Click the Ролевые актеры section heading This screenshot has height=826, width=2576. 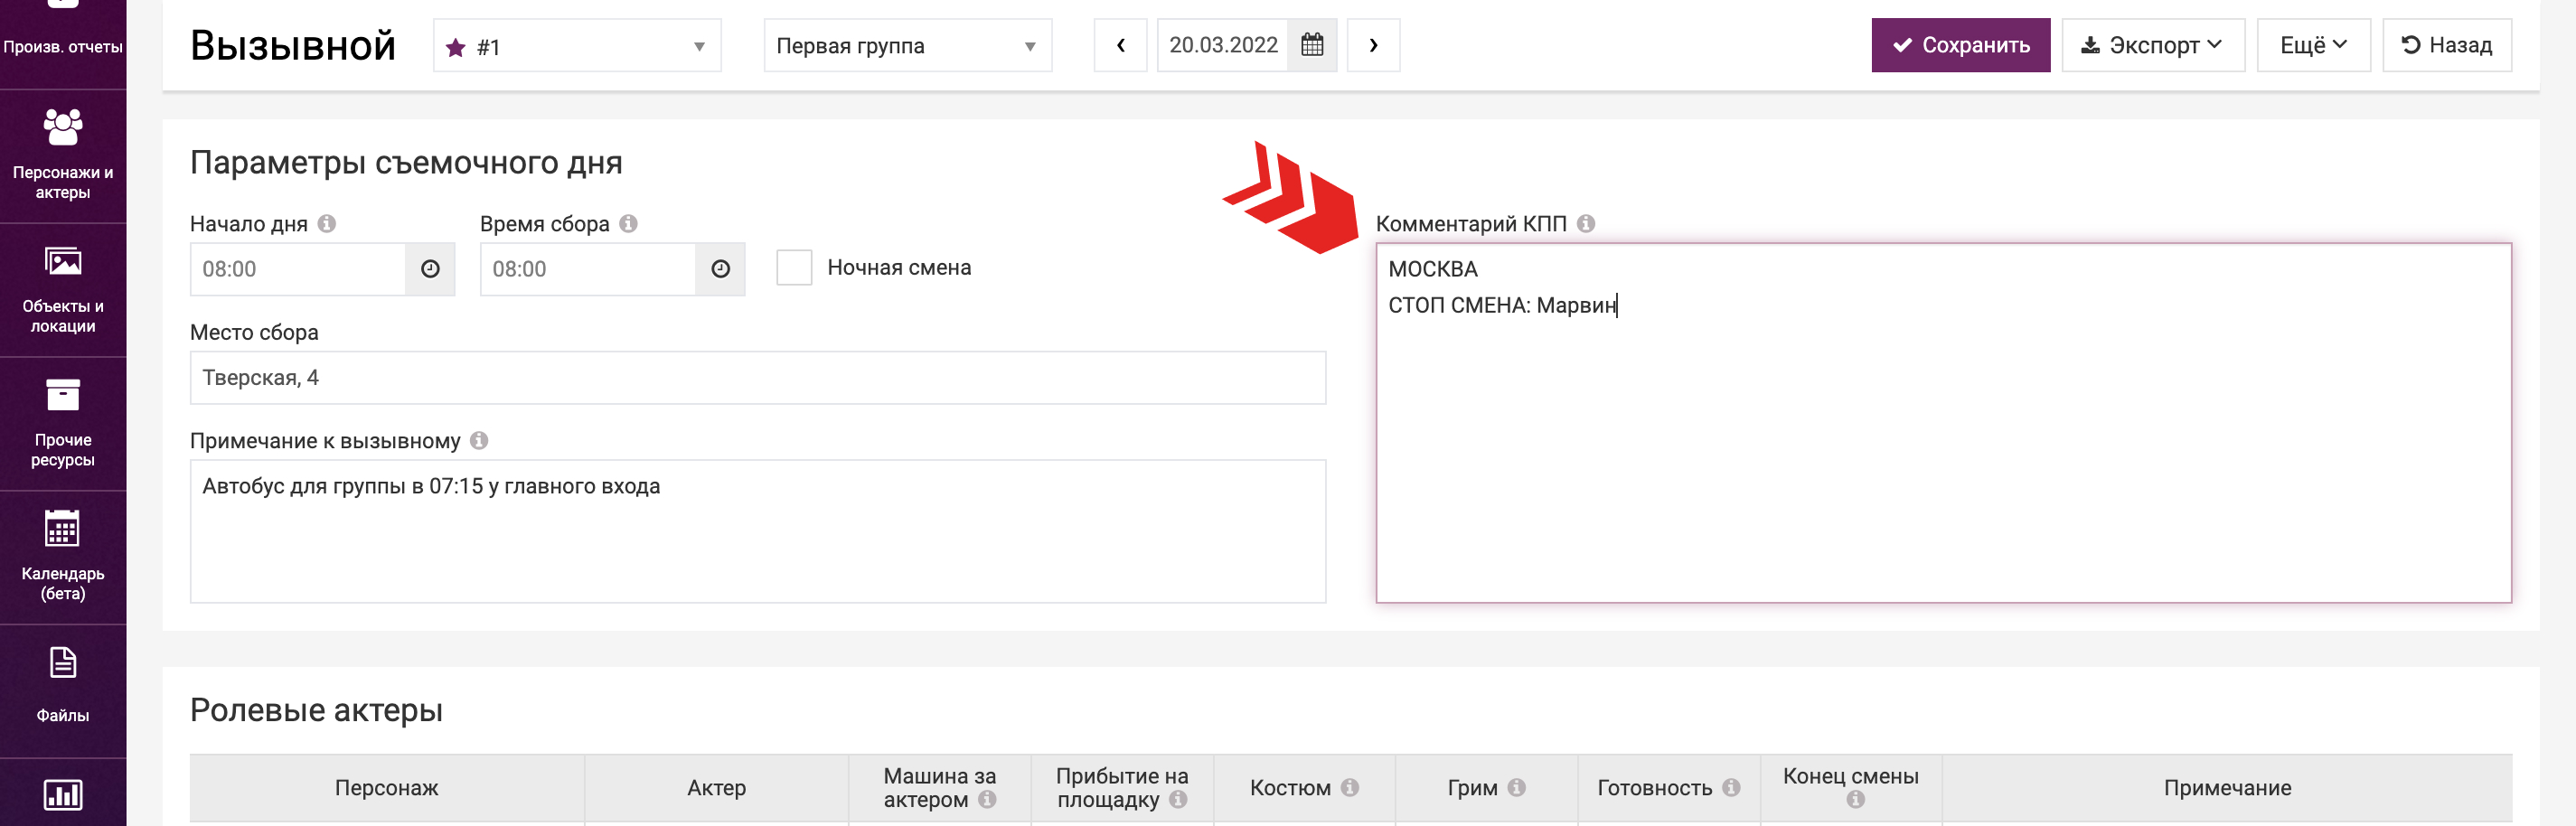tap(316, 710)
